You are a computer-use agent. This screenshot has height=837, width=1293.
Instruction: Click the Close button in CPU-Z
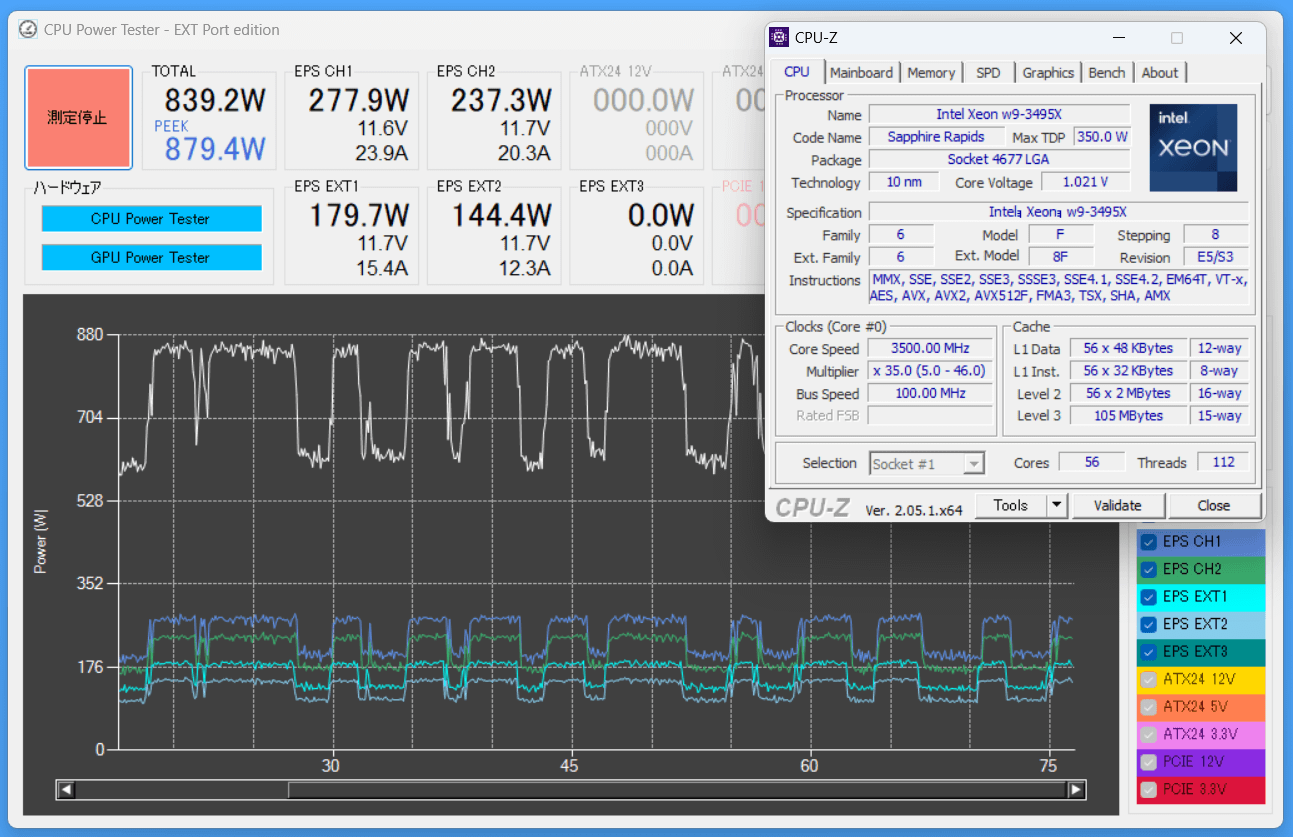pyautogui.click(x=1214, y=506)
